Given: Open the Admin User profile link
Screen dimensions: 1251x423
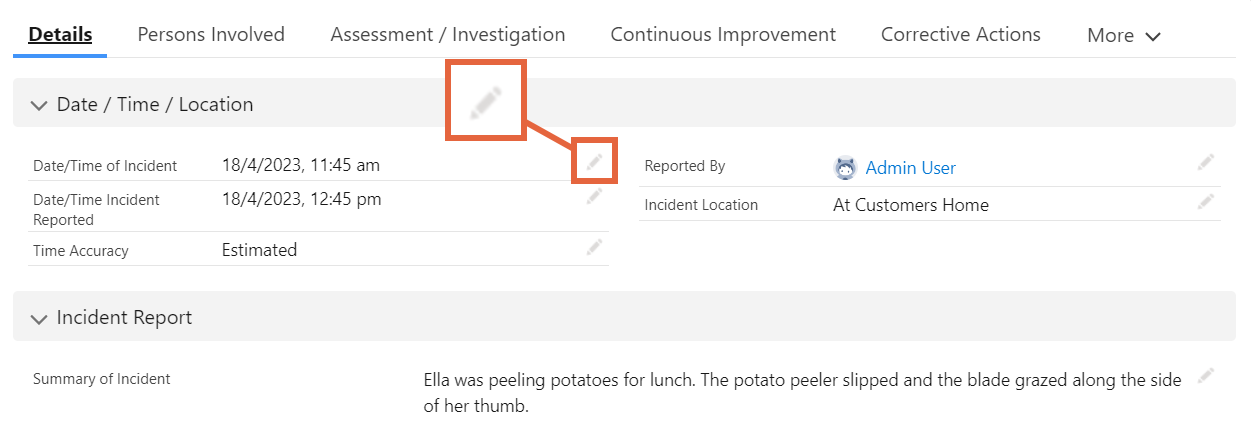Looking at the screenshot, I should click(x=911, y=168).
